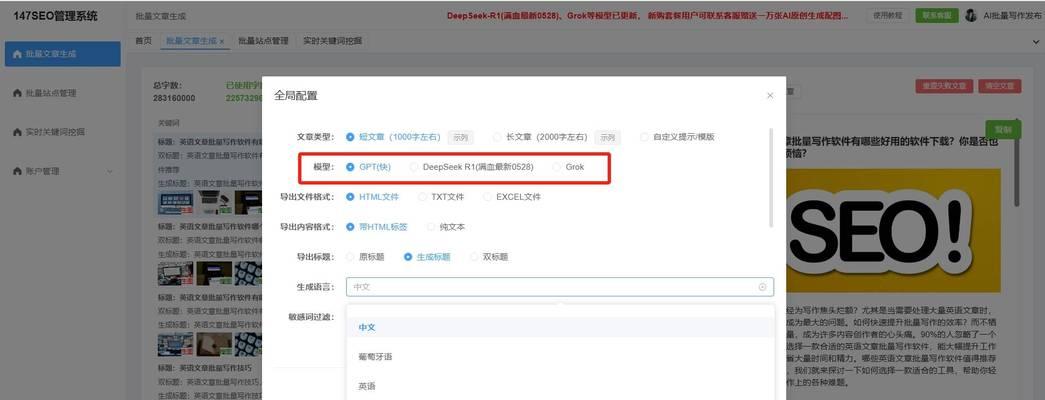Click home icon beside 批量文章生成 in sidebar

[x=17, y=54]
